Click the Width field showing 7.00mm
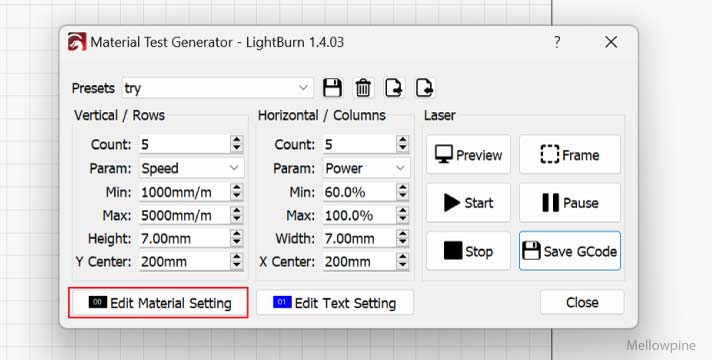The width and height of the screenshot is (712, 360). click(360, 238)
